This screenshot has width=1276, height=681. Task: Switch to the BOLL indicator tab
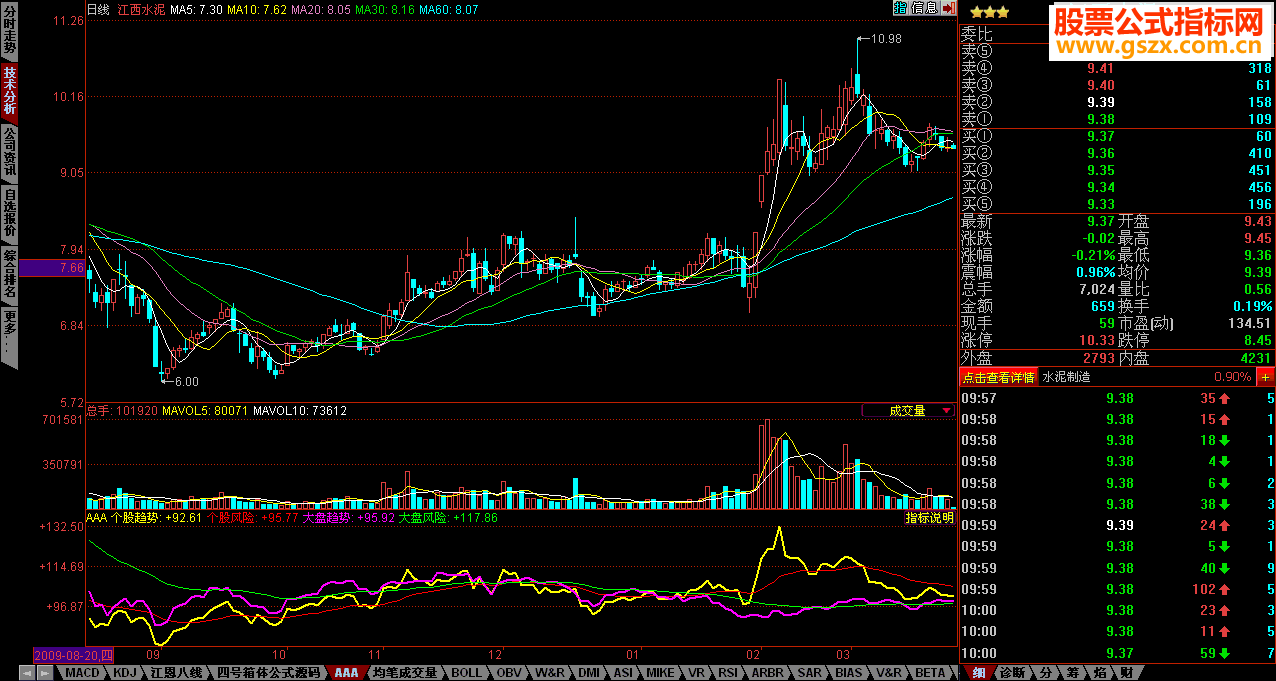(x=466, y=673)
